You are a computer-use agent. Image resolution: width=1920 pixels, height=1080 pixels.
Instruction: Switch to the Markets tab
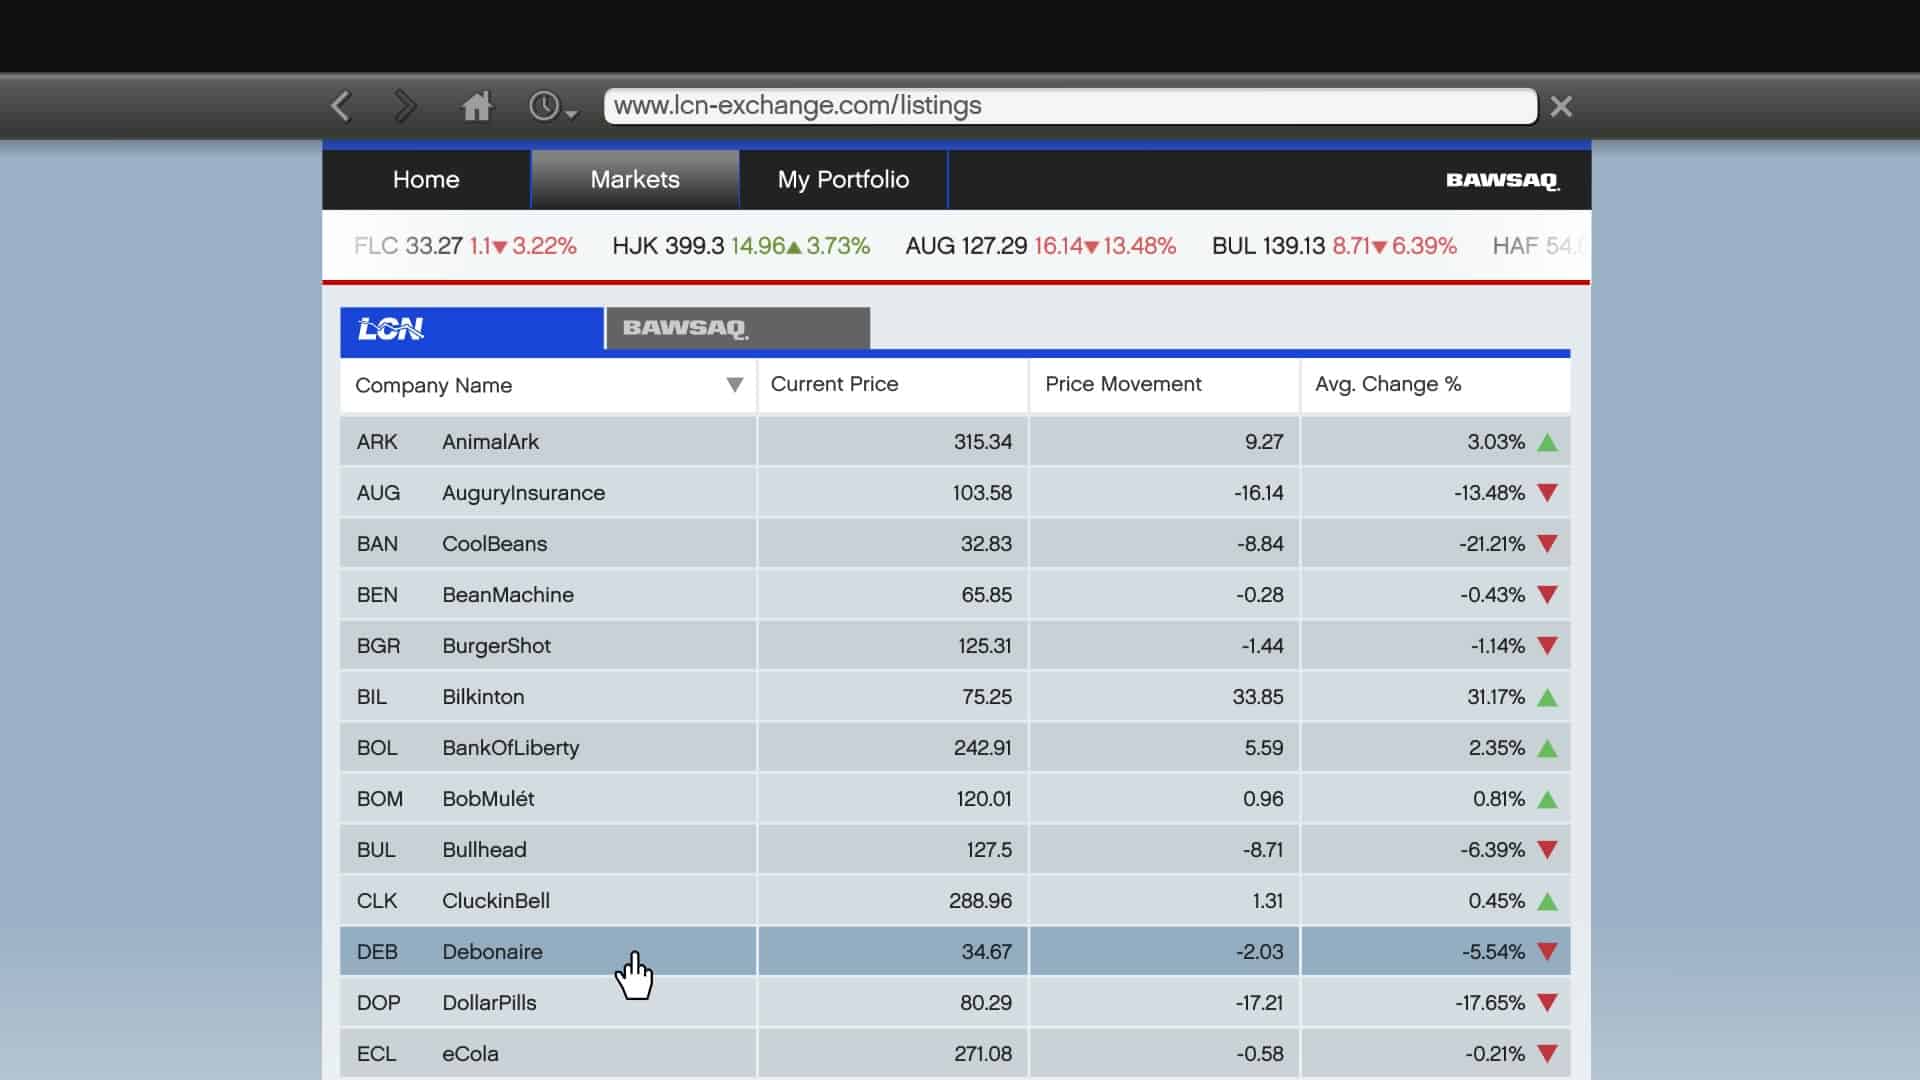click(x=634, y=180)
